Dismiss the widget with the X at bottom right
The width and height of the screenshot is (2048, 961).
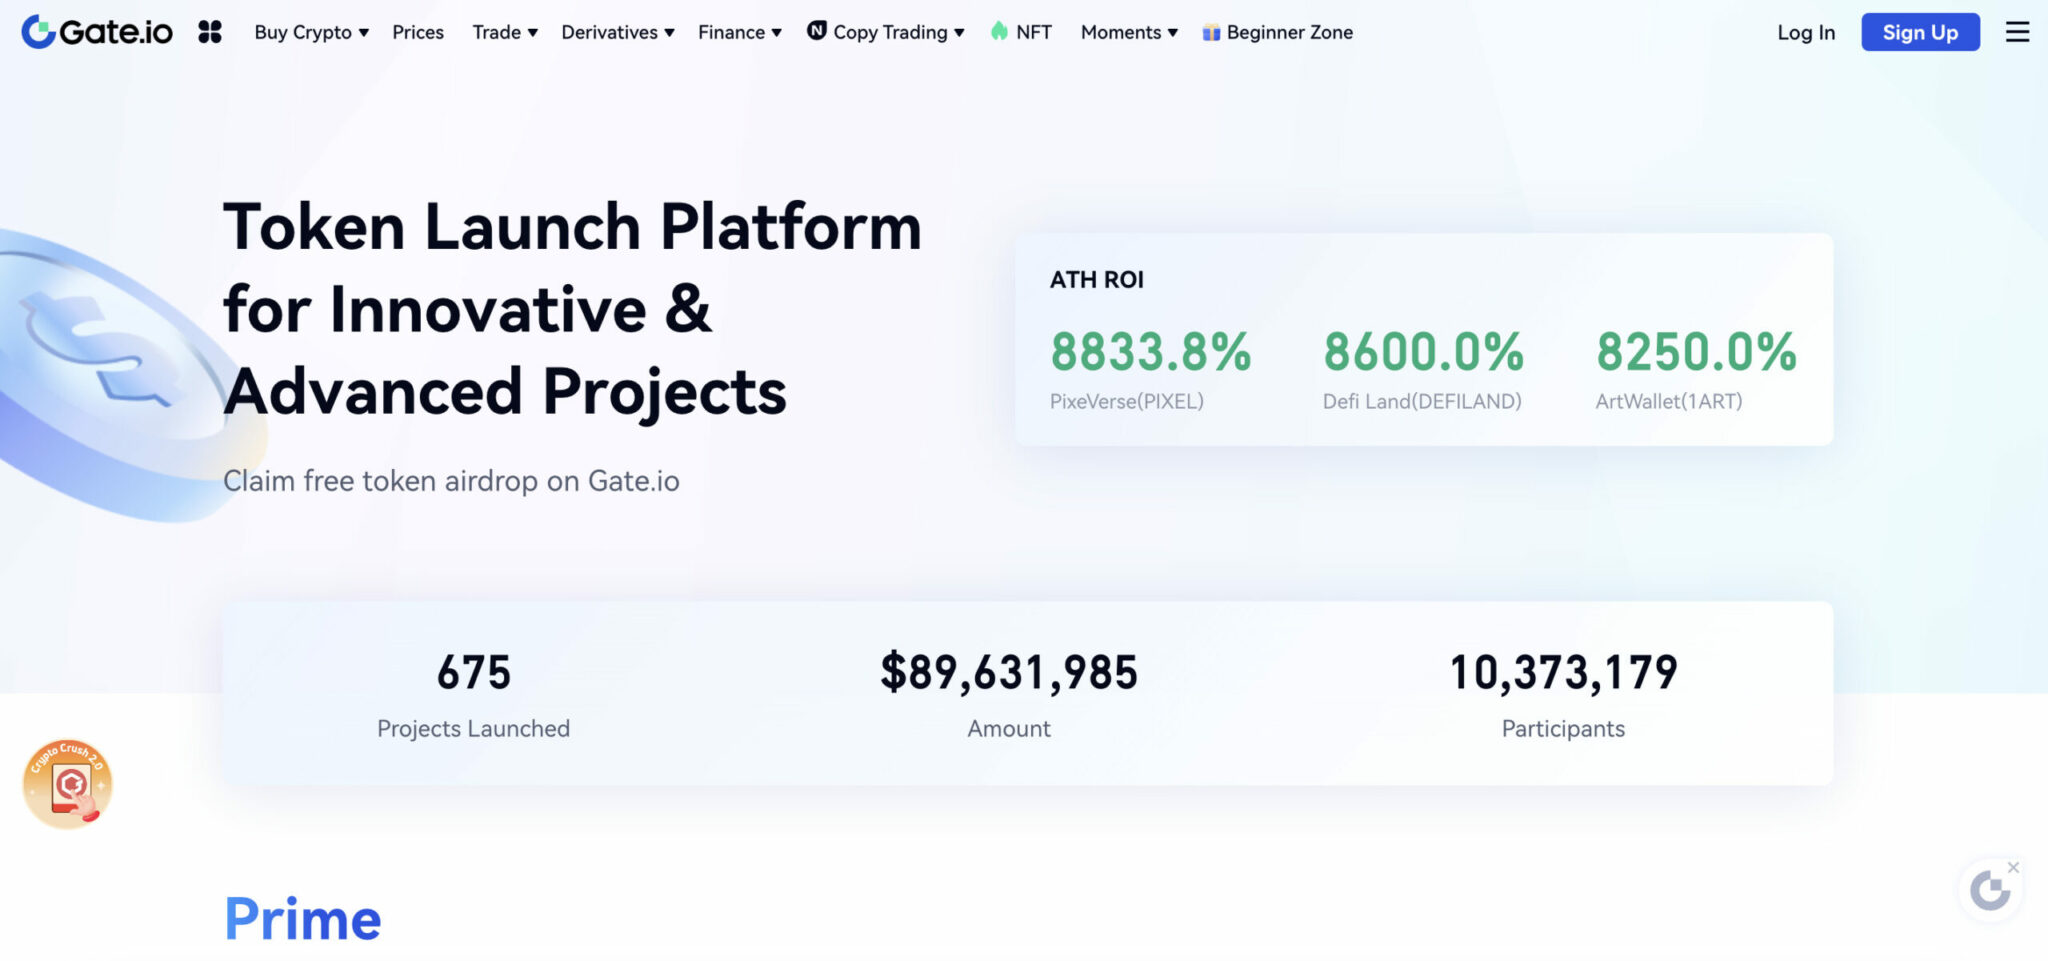click(x=2014, y=866)
